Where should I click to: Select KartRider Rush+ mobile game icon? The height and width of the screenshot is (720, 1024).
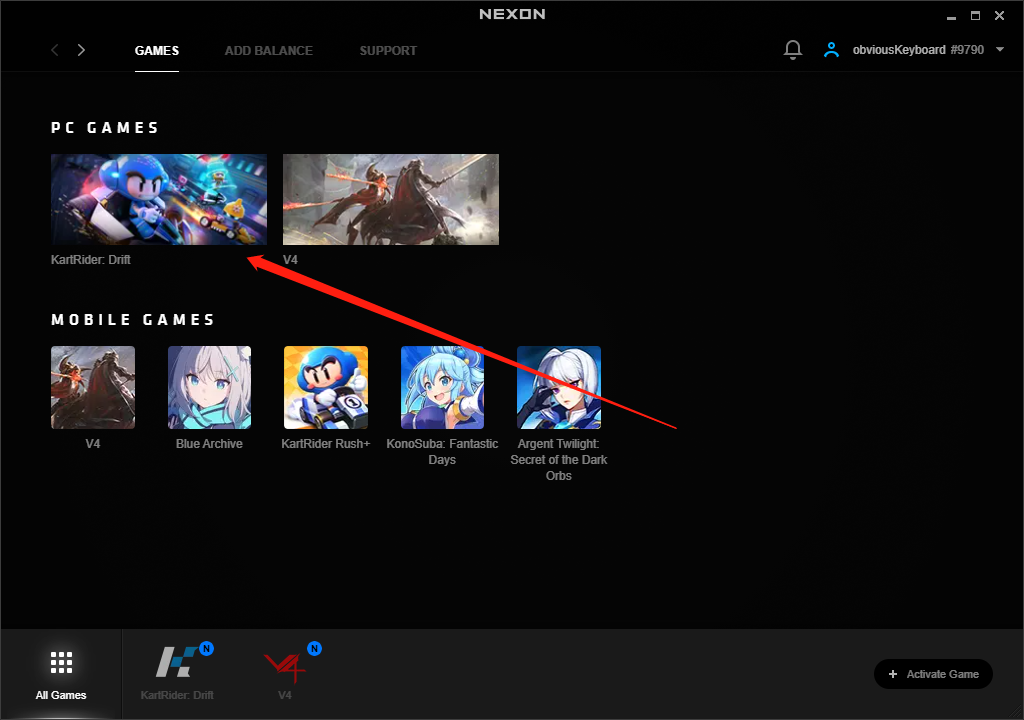(x=326, y=387)
